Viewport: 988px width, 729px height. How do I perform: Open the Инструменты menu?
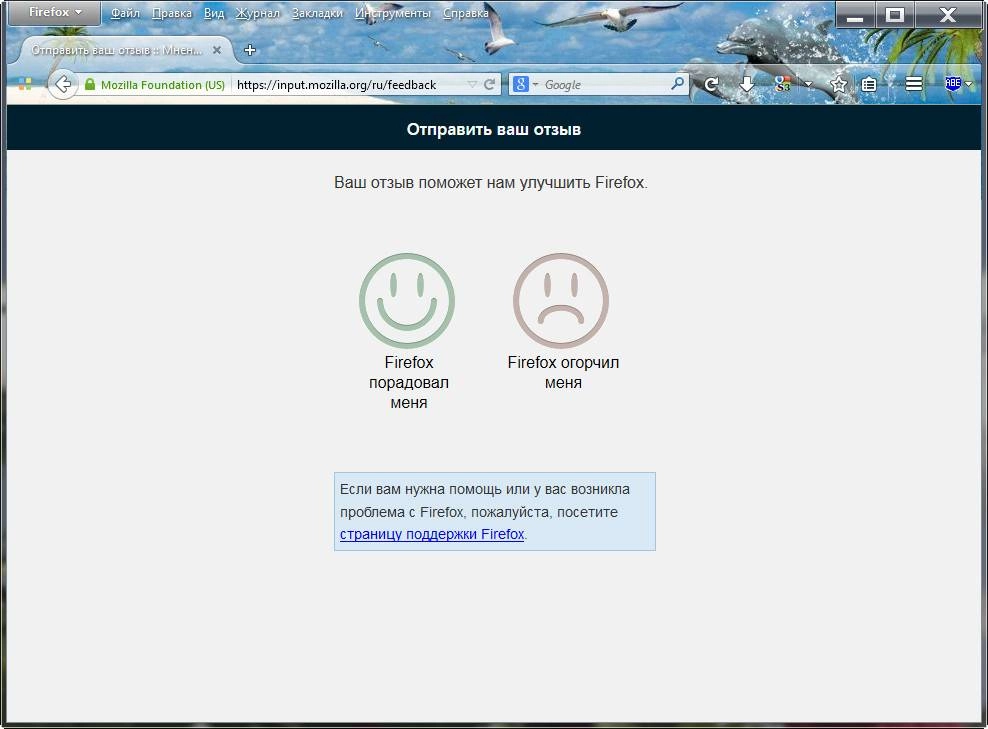pos(393,13)
